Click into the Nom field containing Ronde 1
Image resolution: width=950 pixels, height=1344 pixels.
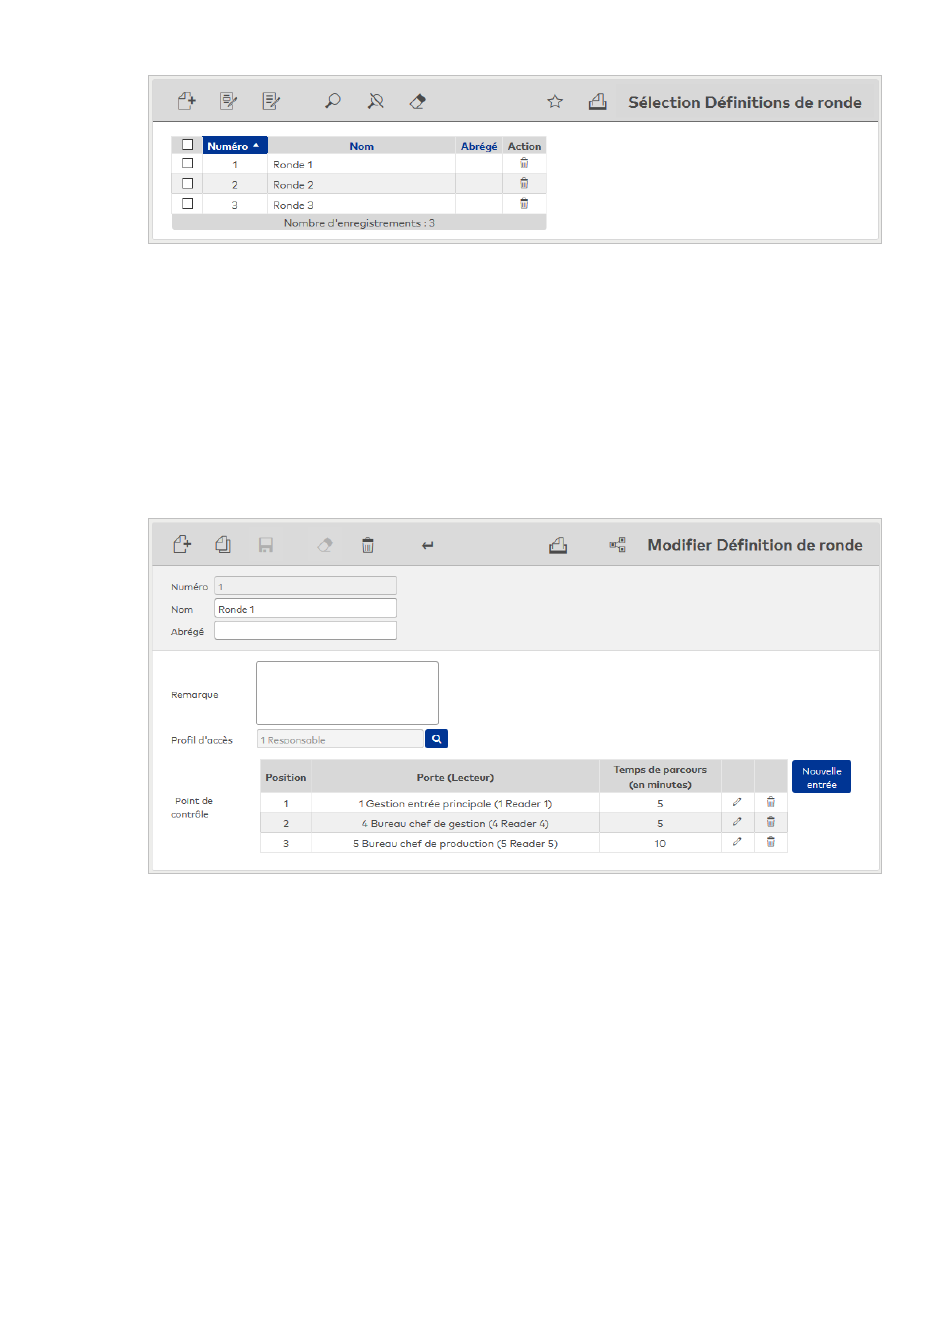[x=305, y=609]
